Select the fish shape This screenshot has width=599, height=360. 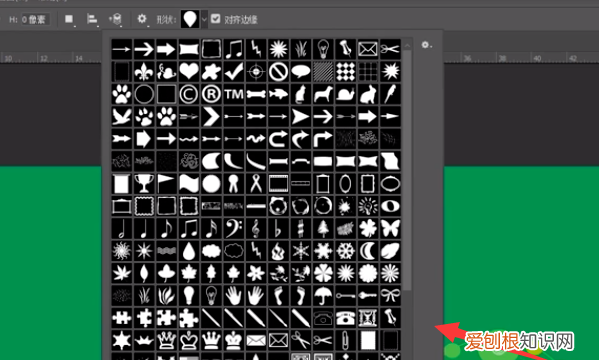click(278, 94)
